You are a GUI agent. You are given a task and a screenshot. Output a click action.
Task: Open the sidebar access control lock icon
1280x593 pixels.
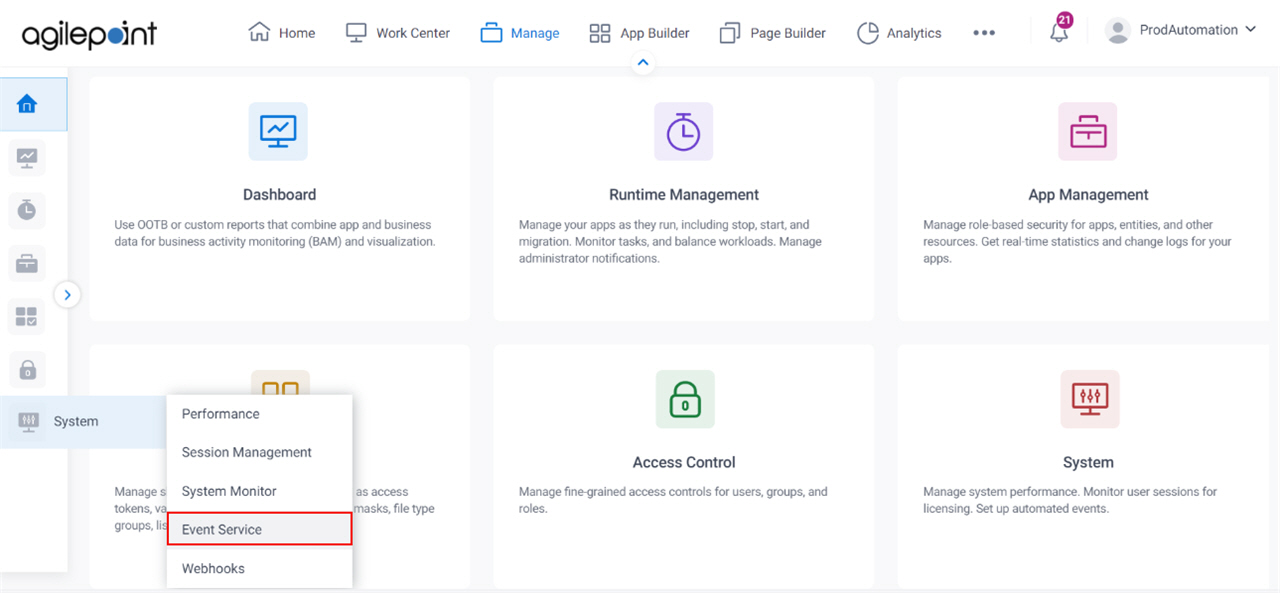click(27, 370)
